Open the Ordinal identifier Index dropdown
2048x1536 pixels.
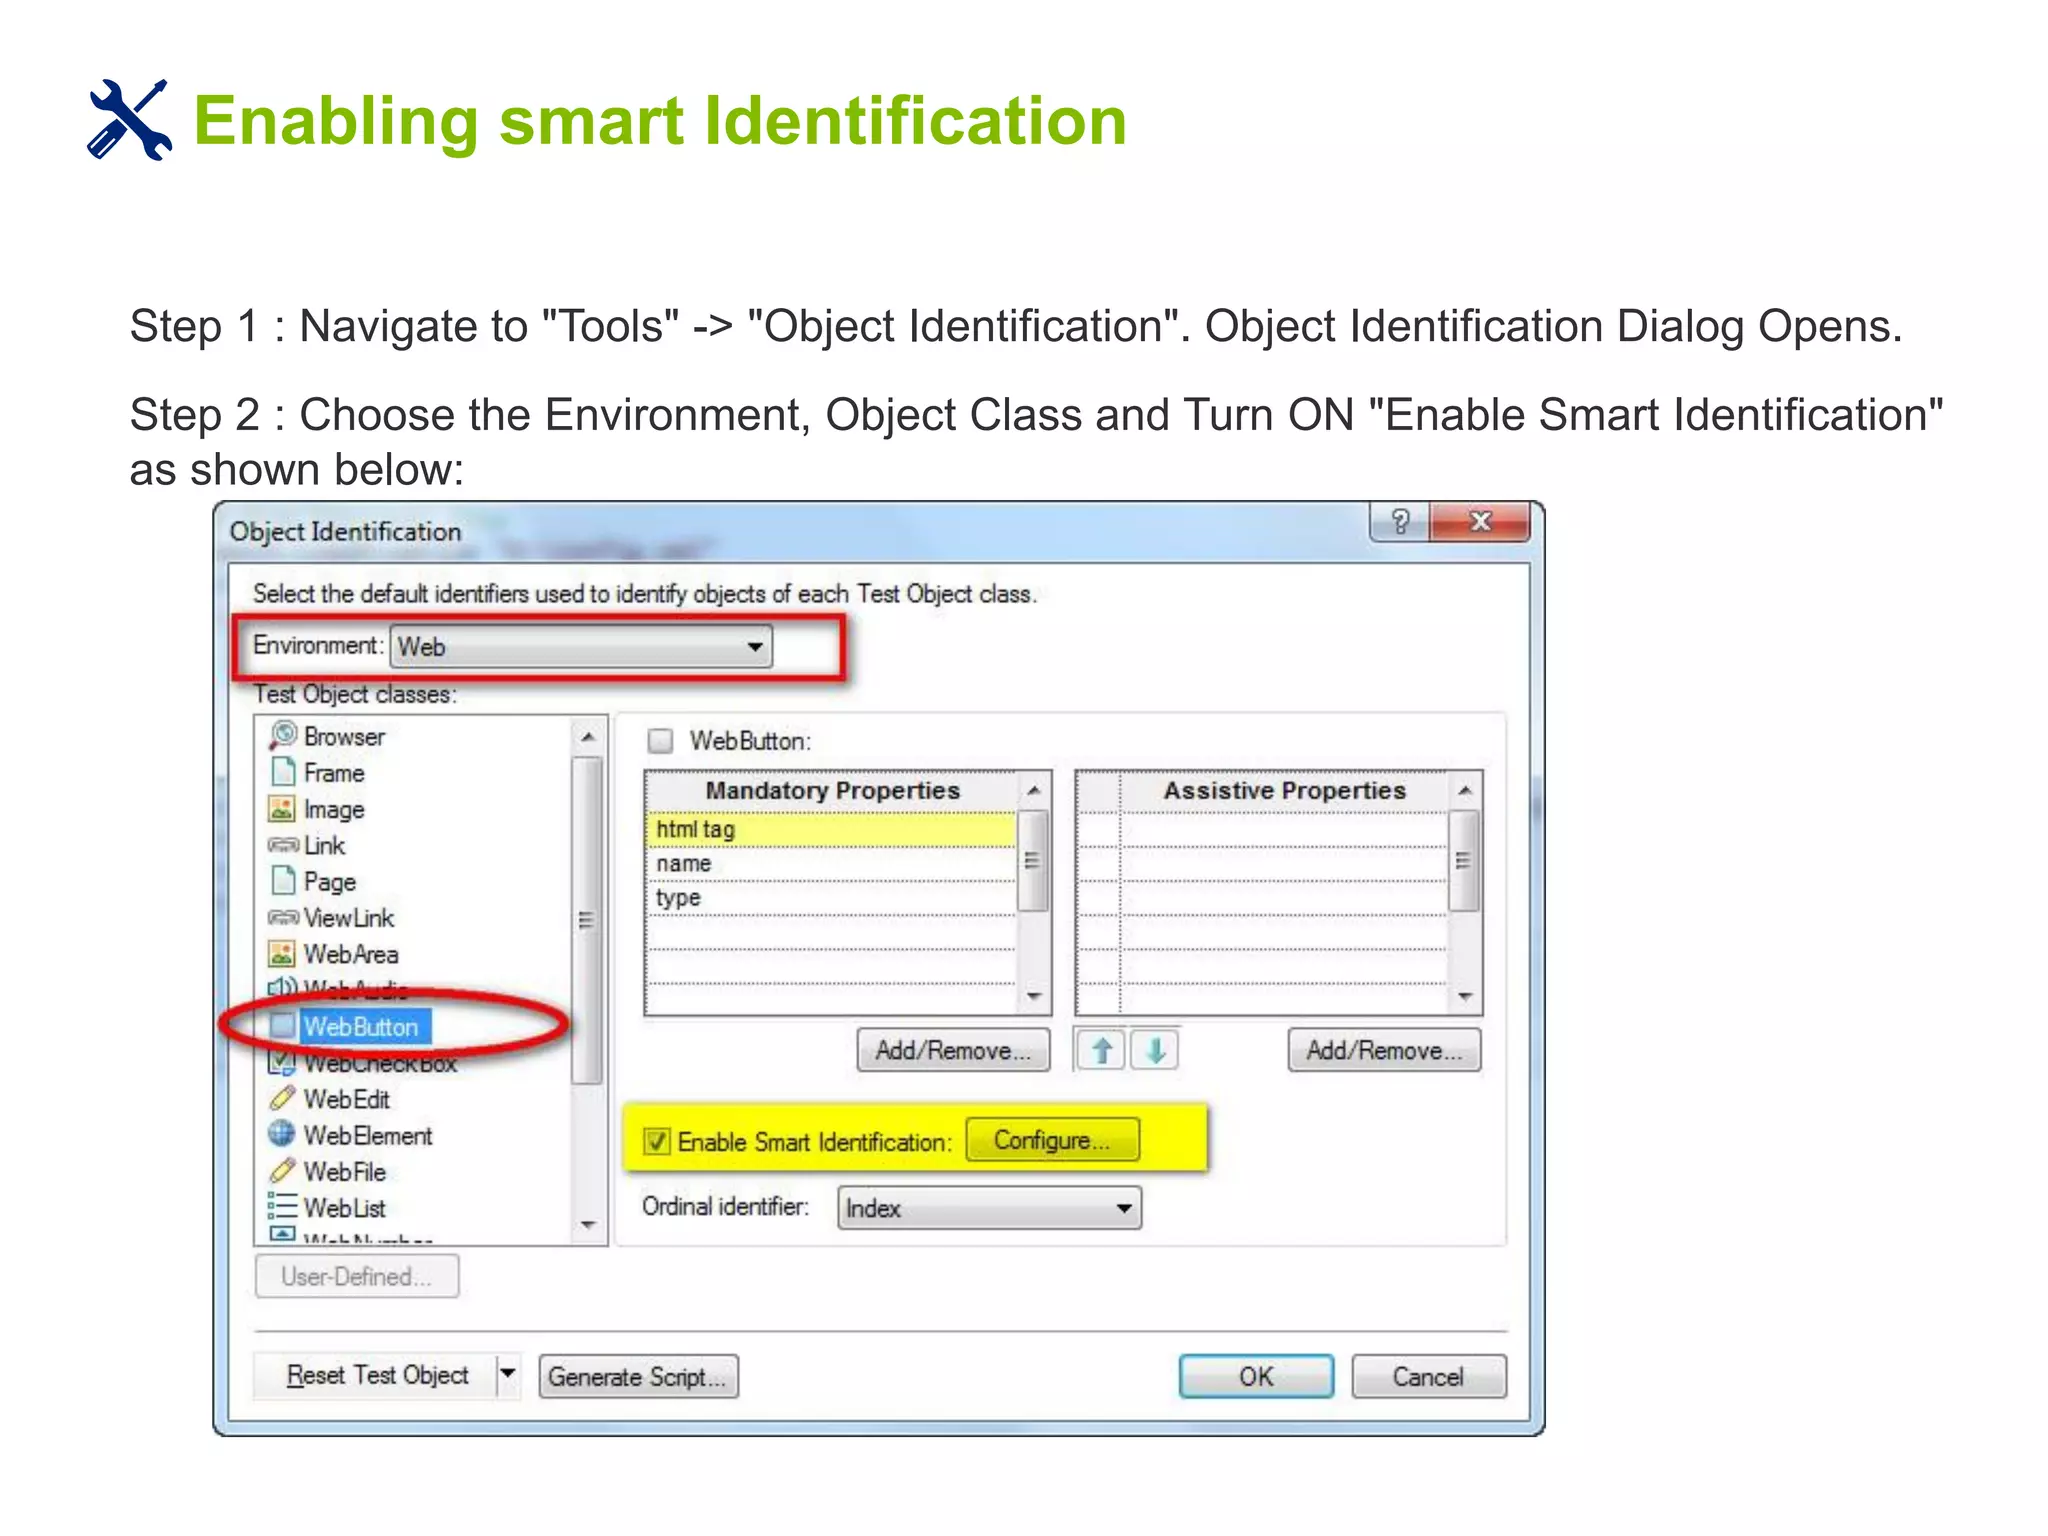(989, 1208)
